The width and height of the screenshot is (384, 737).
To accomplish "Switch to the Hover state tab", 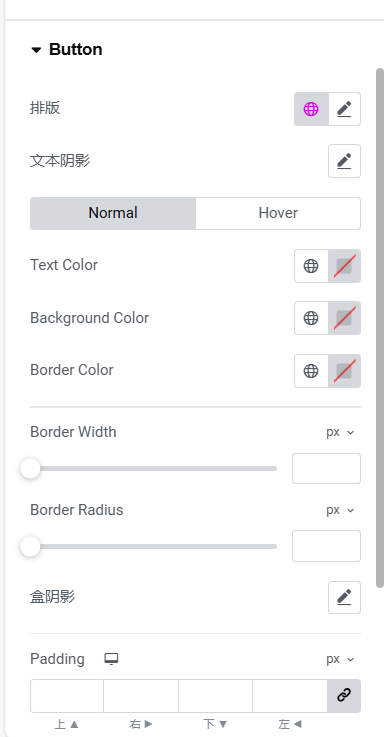I will [x=278, y=213].
